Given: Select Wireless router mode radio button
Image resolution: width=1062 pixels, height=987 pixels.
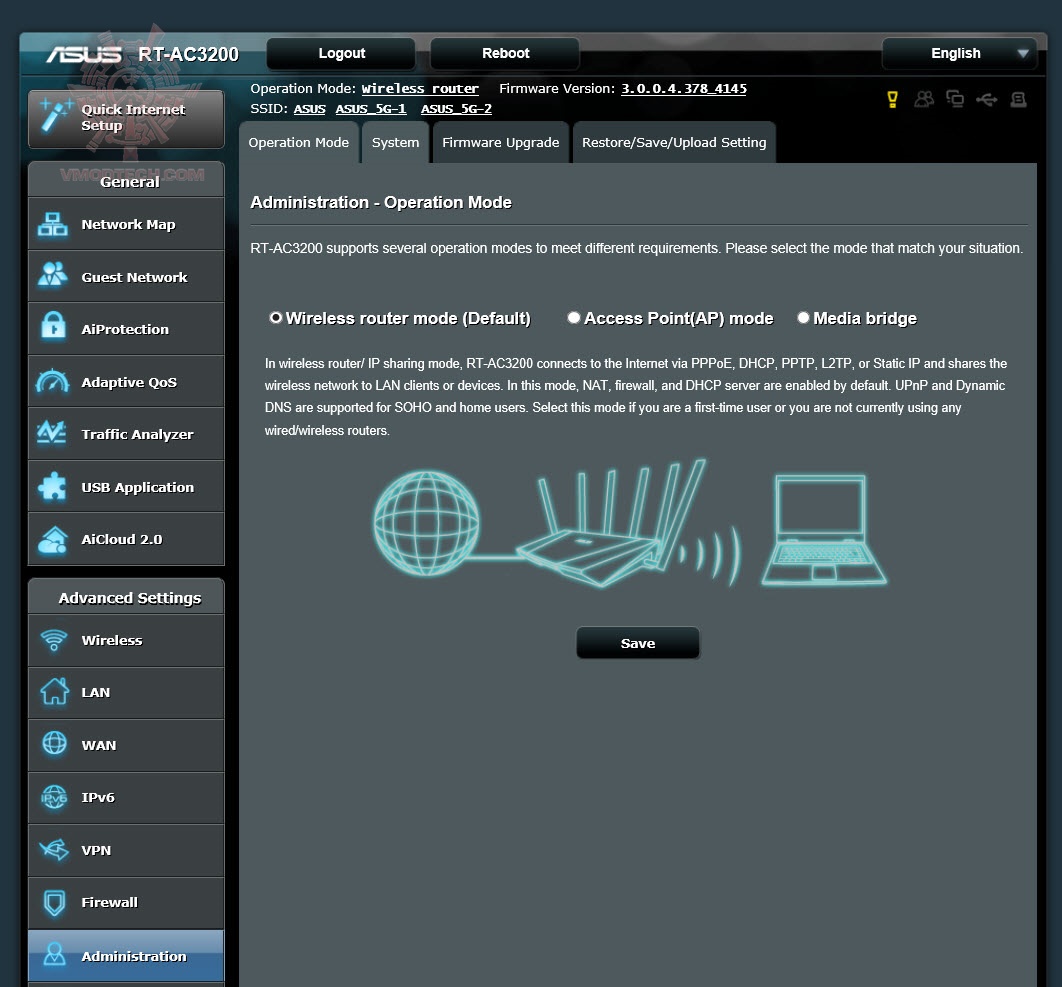Looking at the screenshot, I should [x=275, y=318].
